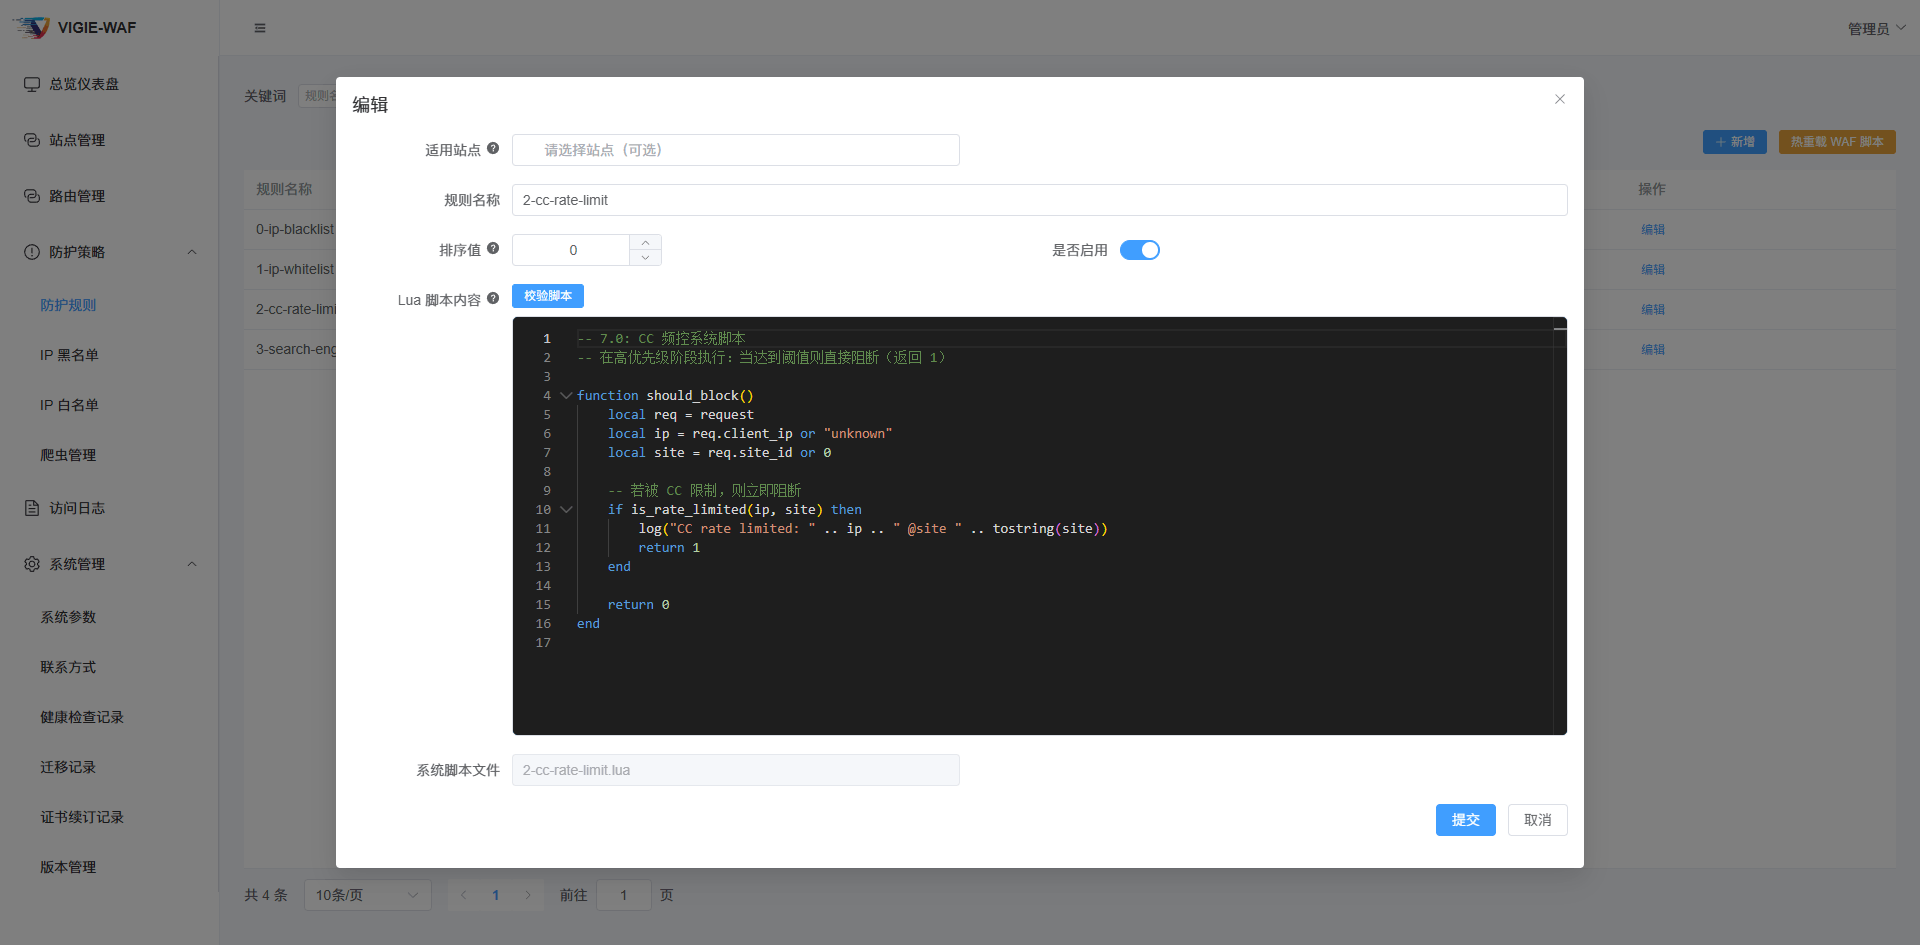This screenshot has width=1920, height=945.
Task: Click the icon beside 路由管理
Action: point(32,196)
